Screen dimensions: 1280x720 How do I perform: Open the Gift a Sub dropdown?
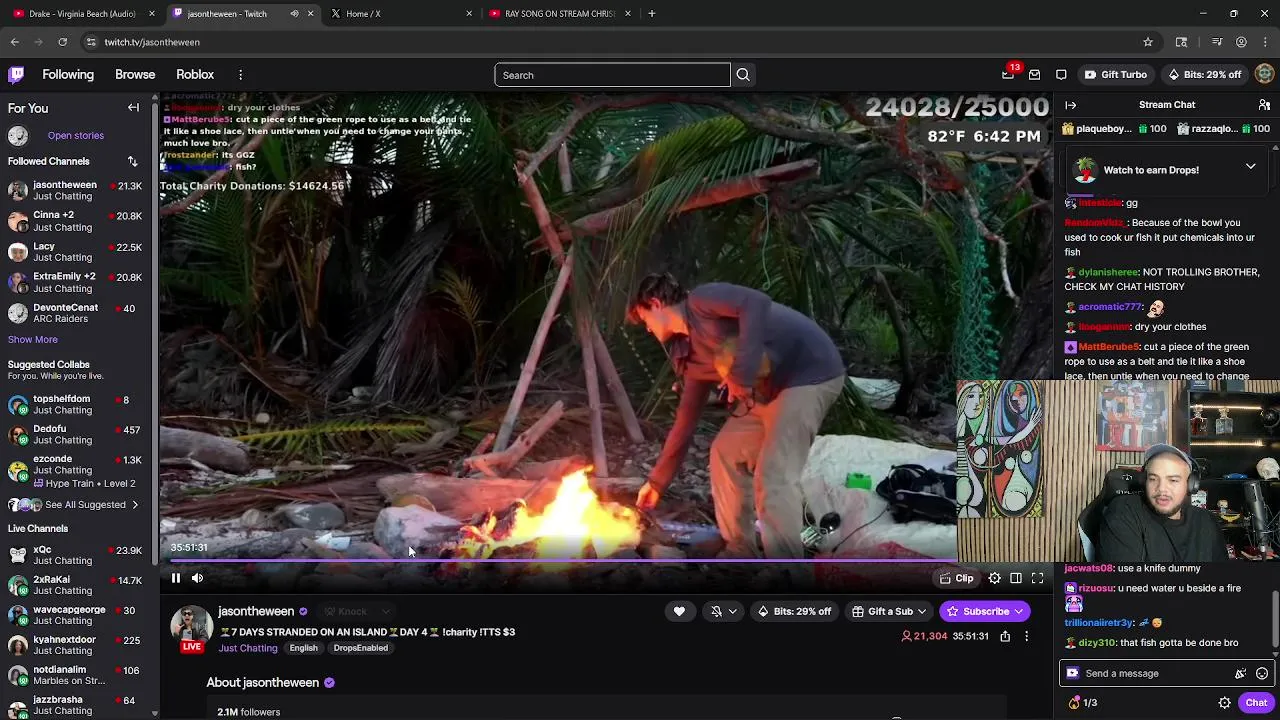point(889,611)
